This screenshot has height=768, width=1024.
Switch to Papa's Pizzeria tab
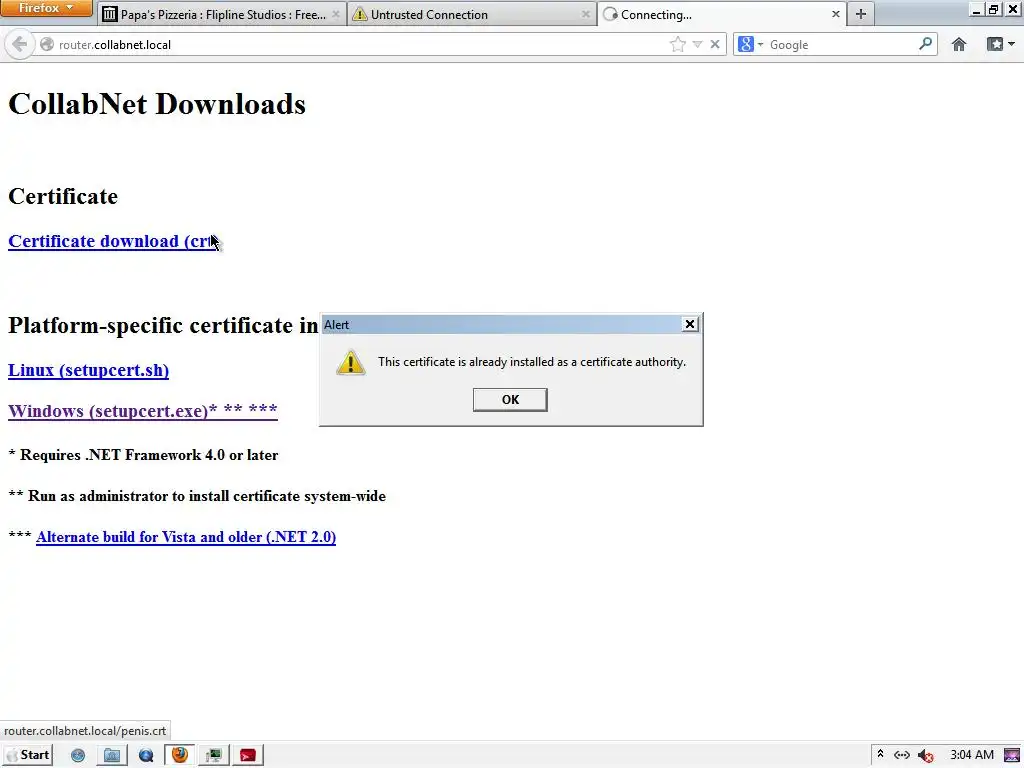(222, 14)
